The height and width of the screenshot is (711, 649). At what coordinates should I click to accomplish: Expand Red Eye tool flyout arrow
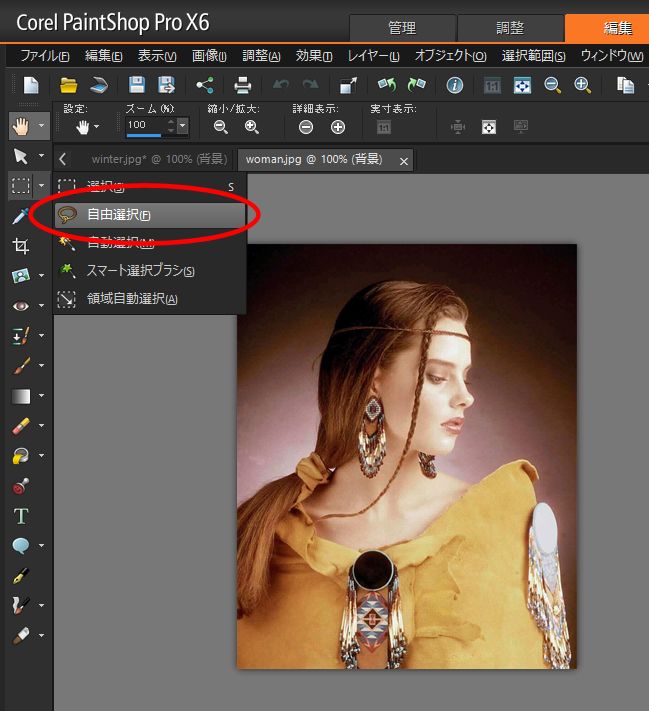point(41,306)
